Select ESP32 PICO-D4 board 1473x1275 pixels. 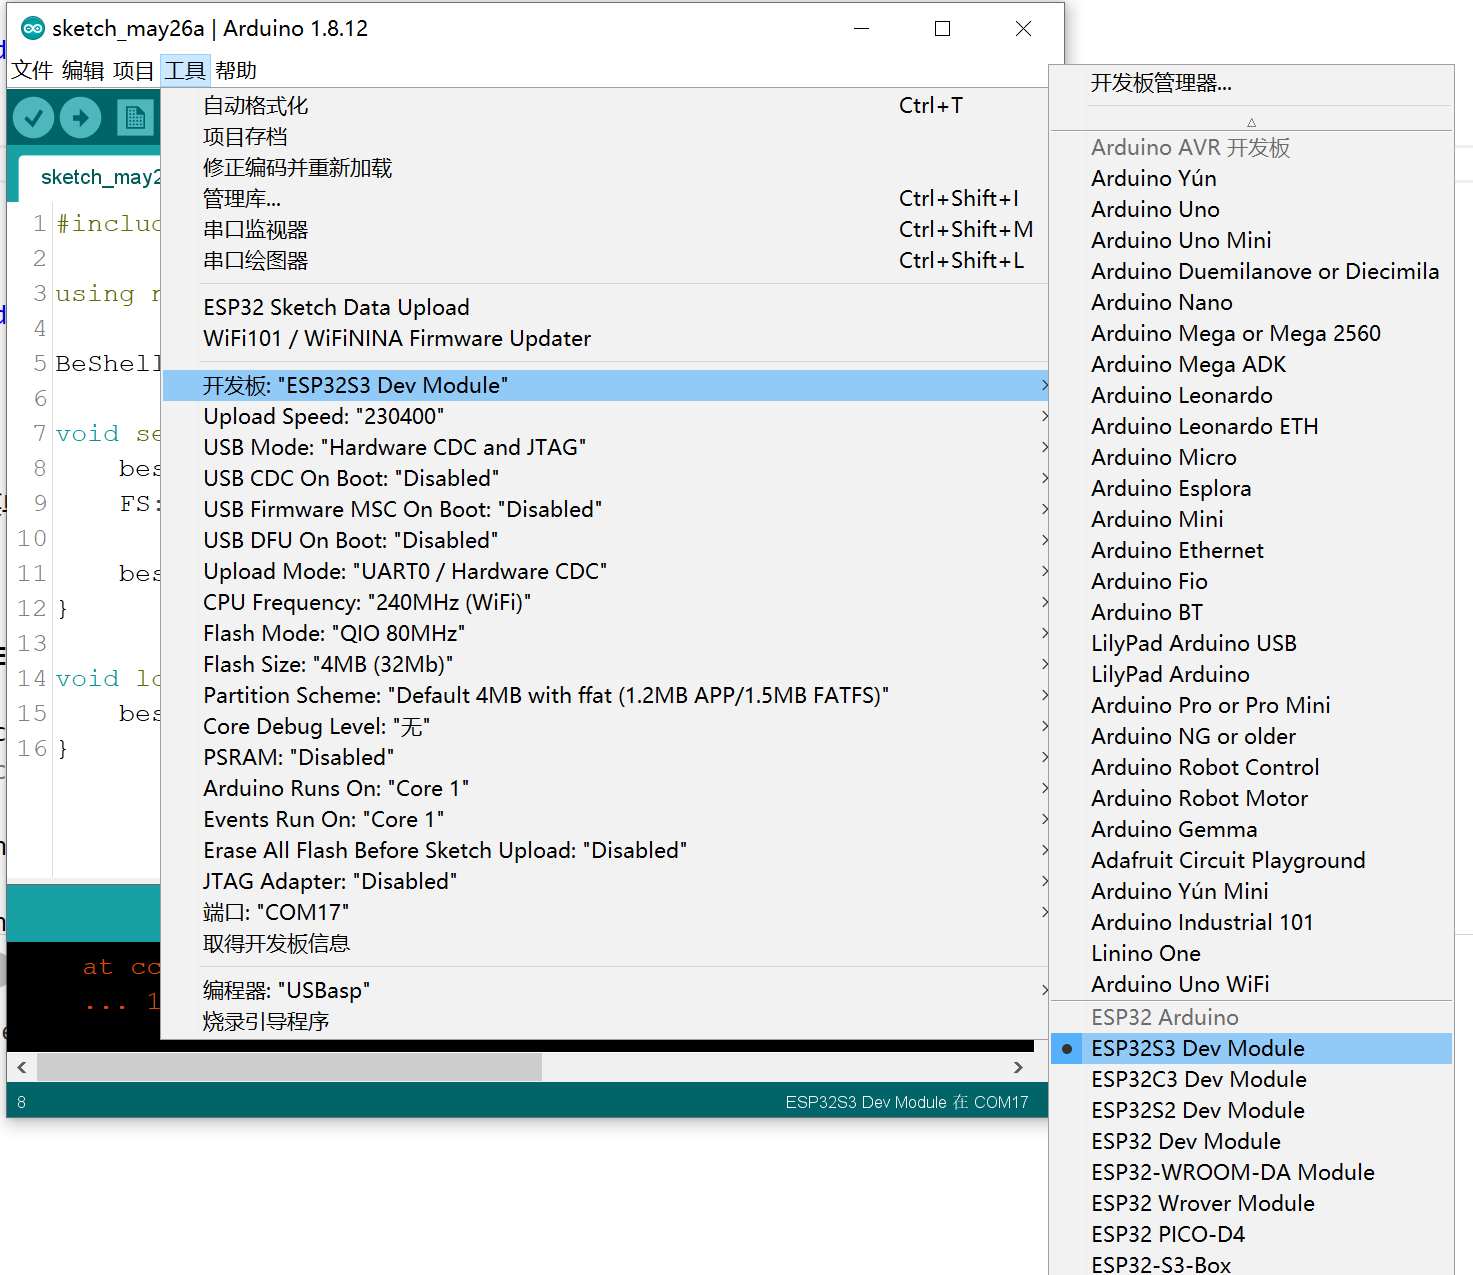(x=1251, y=1235)
